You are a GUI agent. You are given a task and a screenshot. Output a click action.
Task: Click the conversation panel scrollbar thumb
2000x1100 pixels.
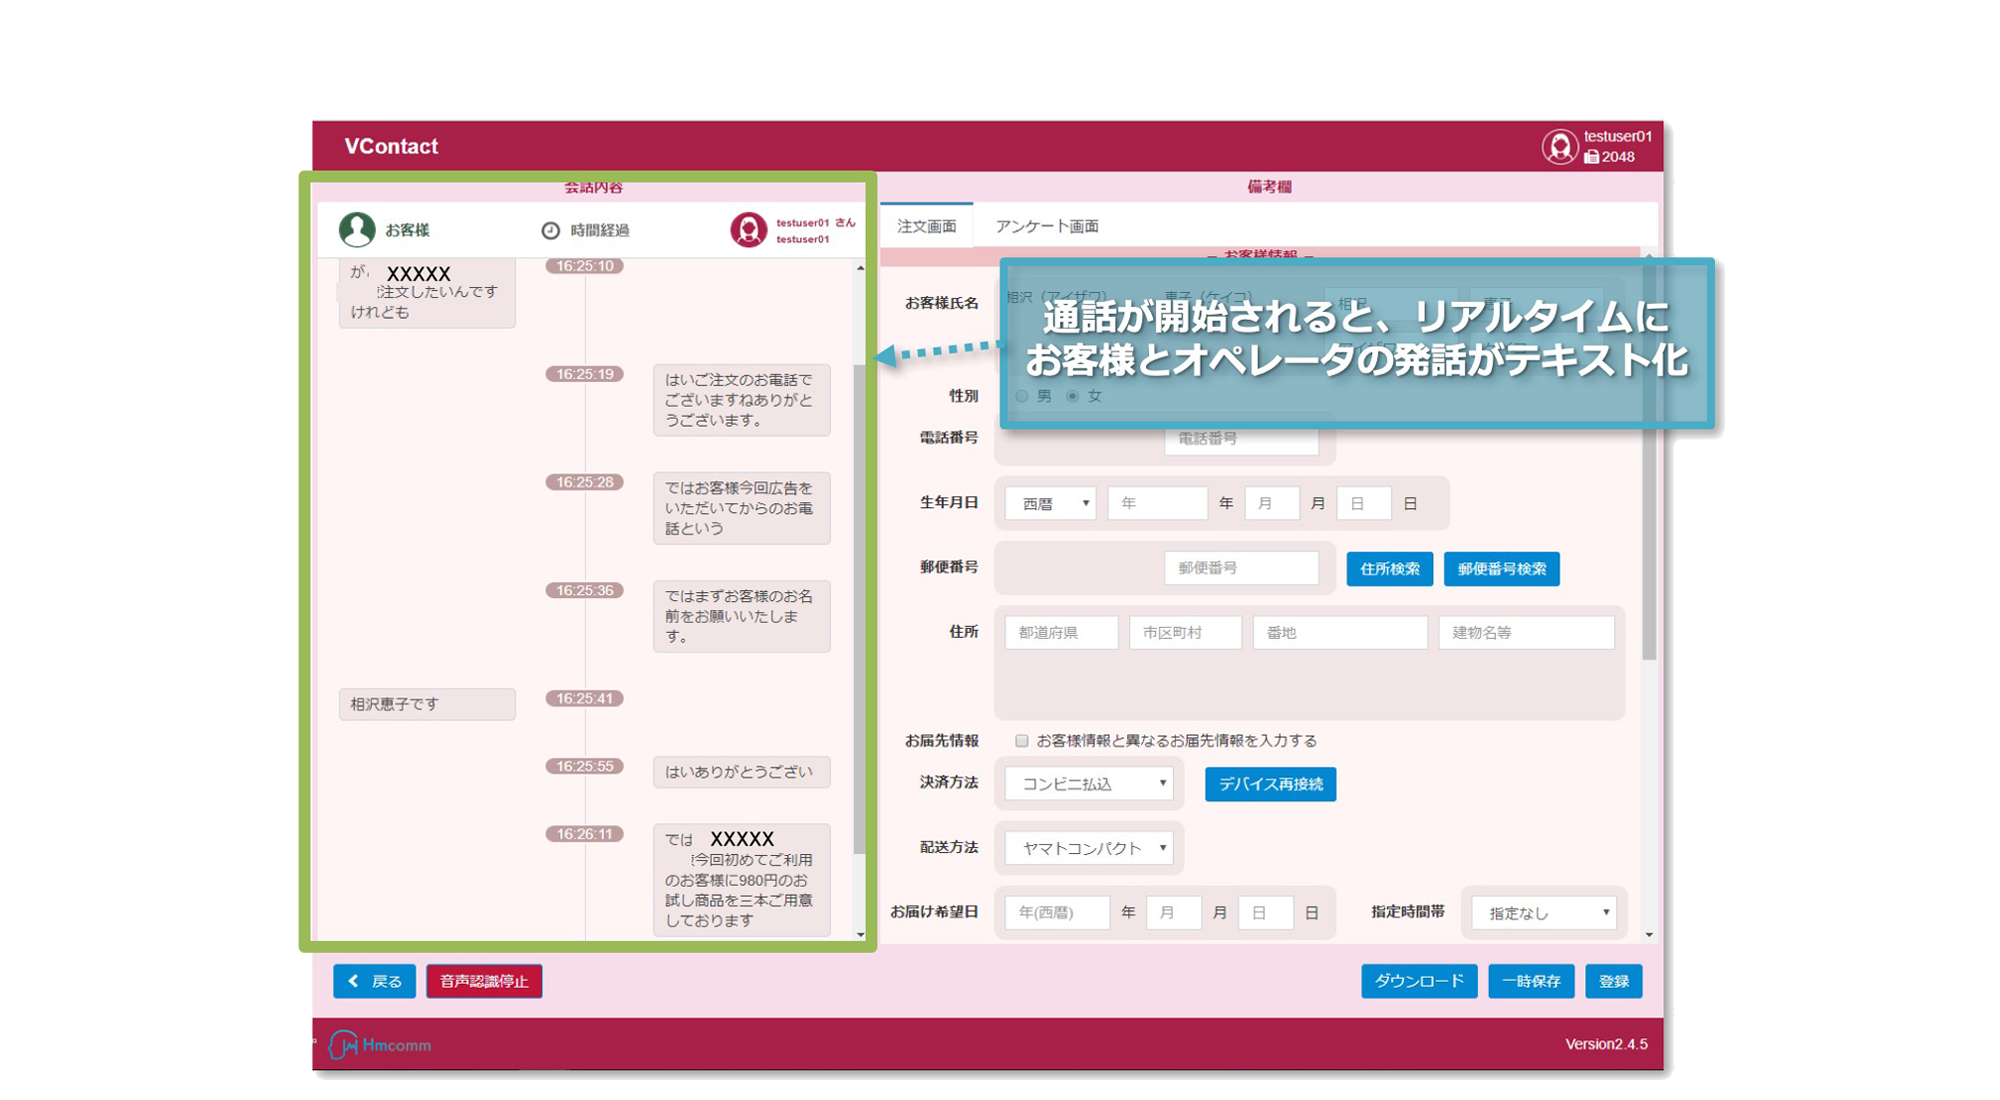pos(859,610)
